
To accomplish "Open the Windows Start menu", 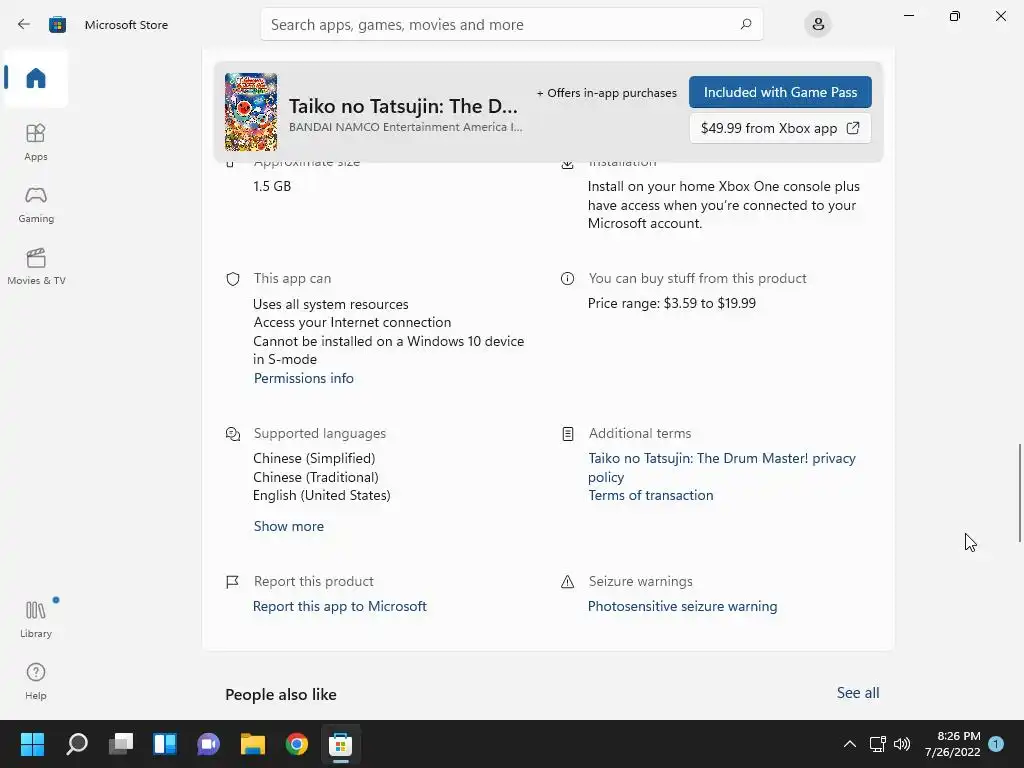I will click(32, 744).
